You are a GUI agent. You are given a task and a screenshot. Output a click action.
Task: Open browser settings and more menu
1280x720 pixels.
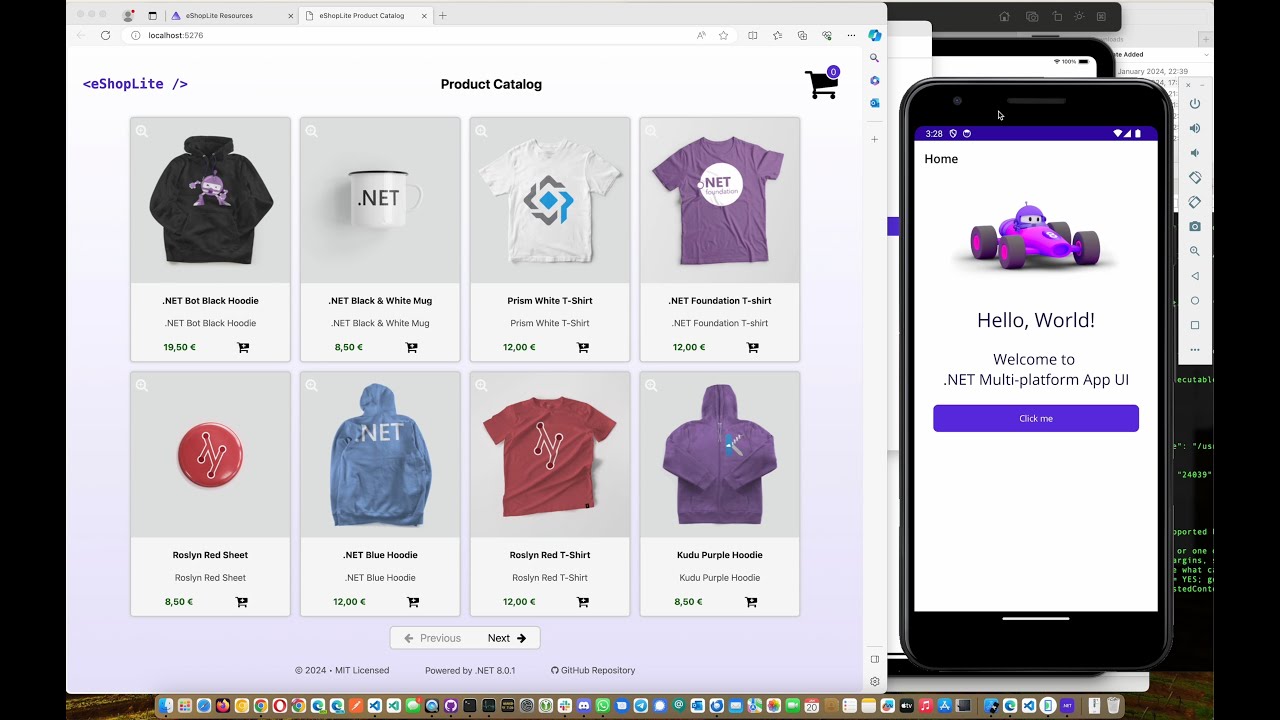point(851,35)
